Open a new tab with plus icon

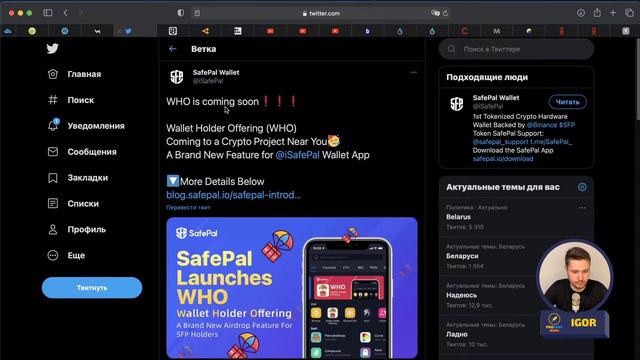(613, 13)
